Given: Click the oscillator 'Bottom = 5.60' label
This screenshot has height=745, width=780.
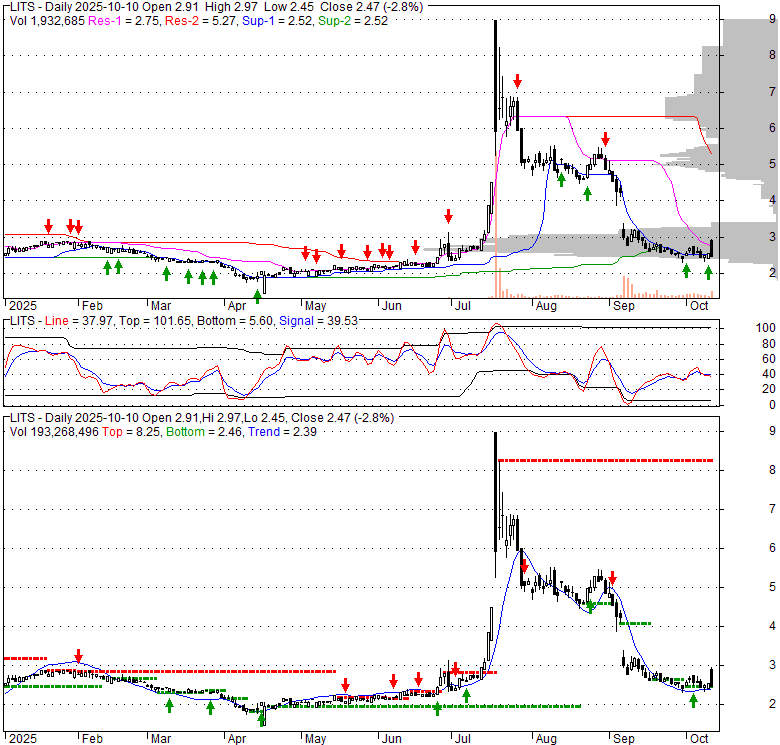Looking at the screenshot, I should [x=235, y=321].
